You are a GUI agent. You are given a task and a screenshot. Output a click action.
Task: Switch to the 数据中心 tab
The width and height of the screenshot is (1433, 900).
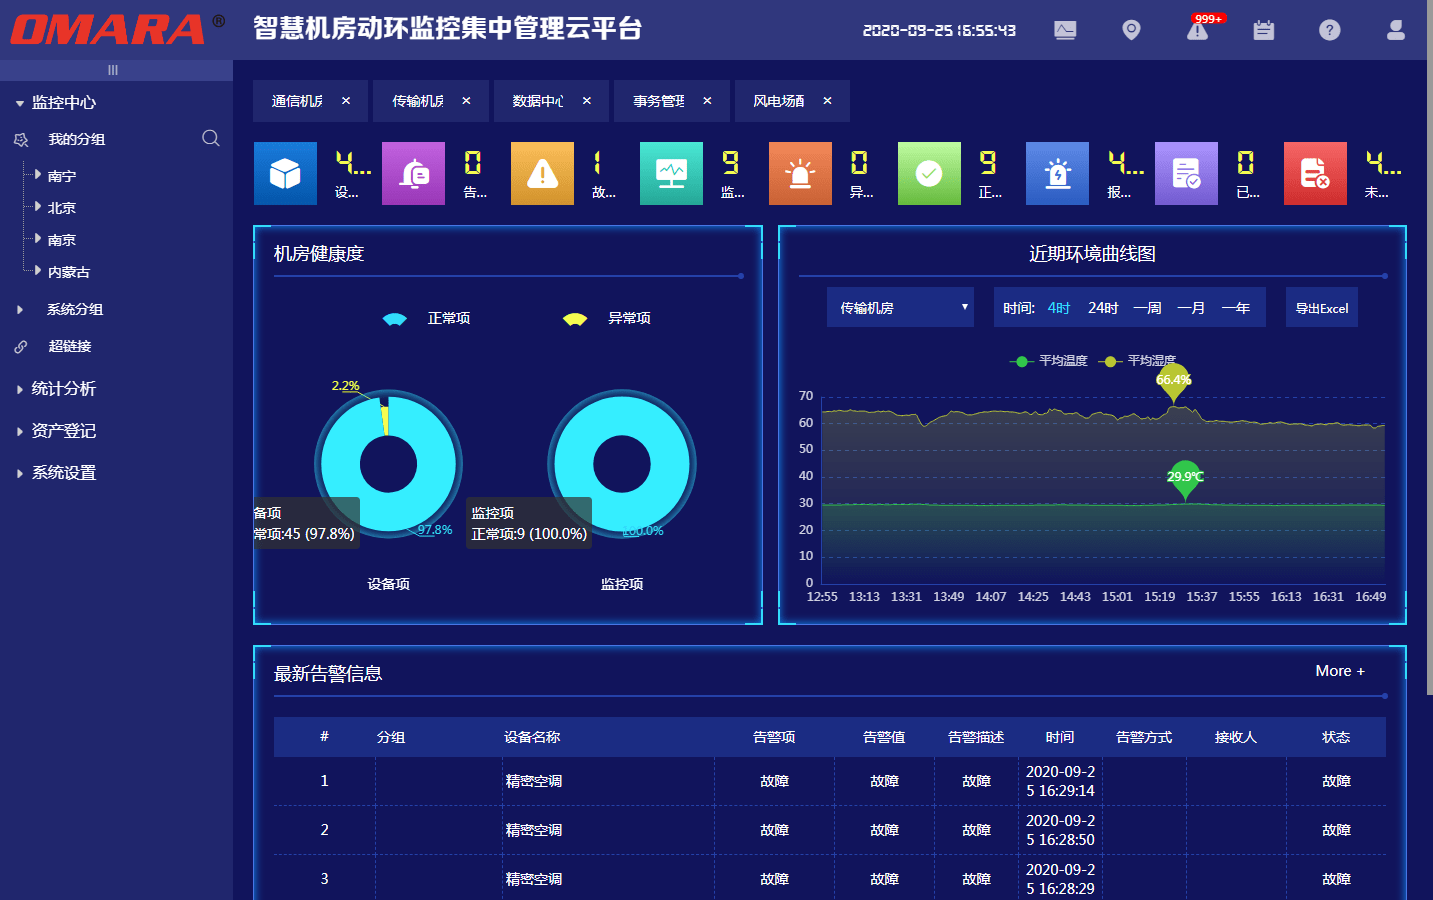pos(538,101)
